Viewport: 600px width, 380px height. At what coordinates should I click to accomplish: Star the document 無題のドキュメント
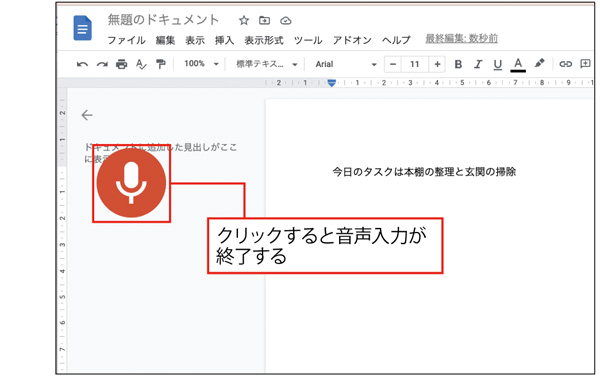tap(244, 20)
